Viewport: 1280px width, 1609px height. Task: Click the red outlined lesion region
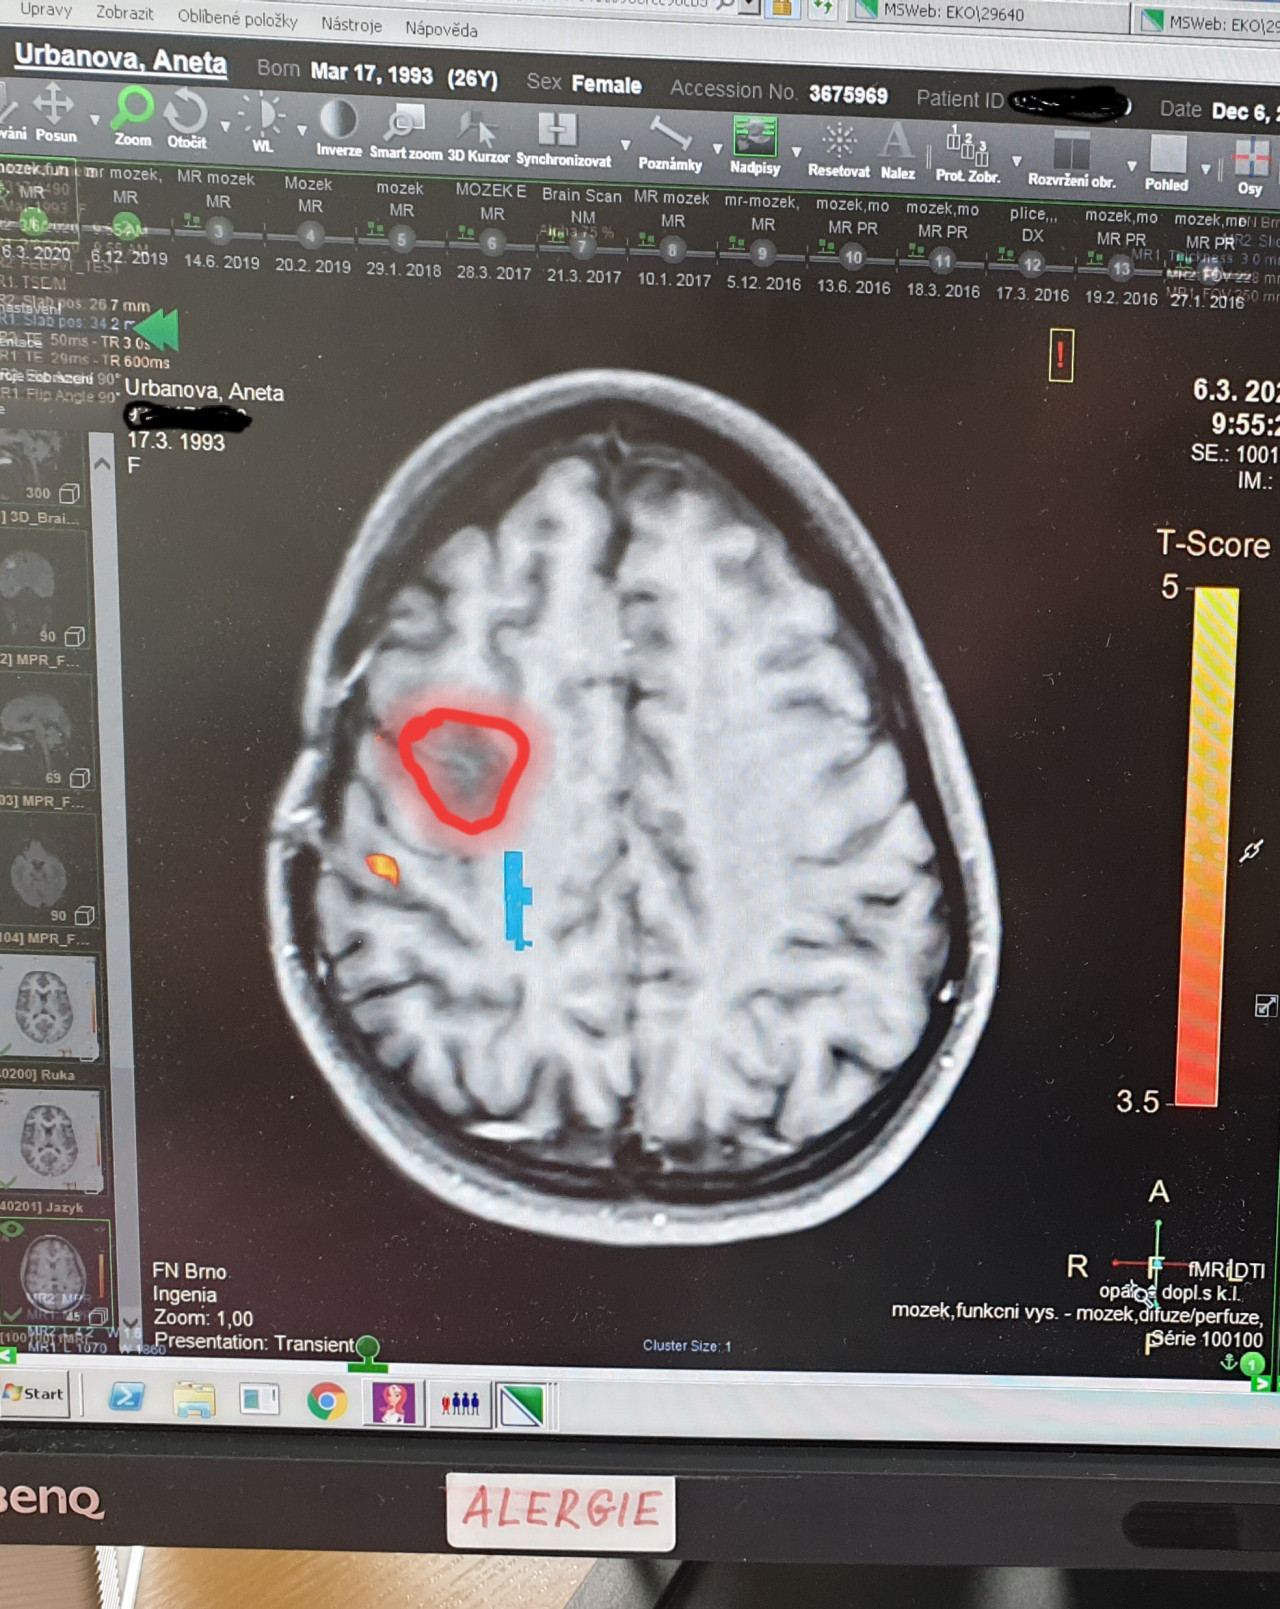(x=464, y=769)
